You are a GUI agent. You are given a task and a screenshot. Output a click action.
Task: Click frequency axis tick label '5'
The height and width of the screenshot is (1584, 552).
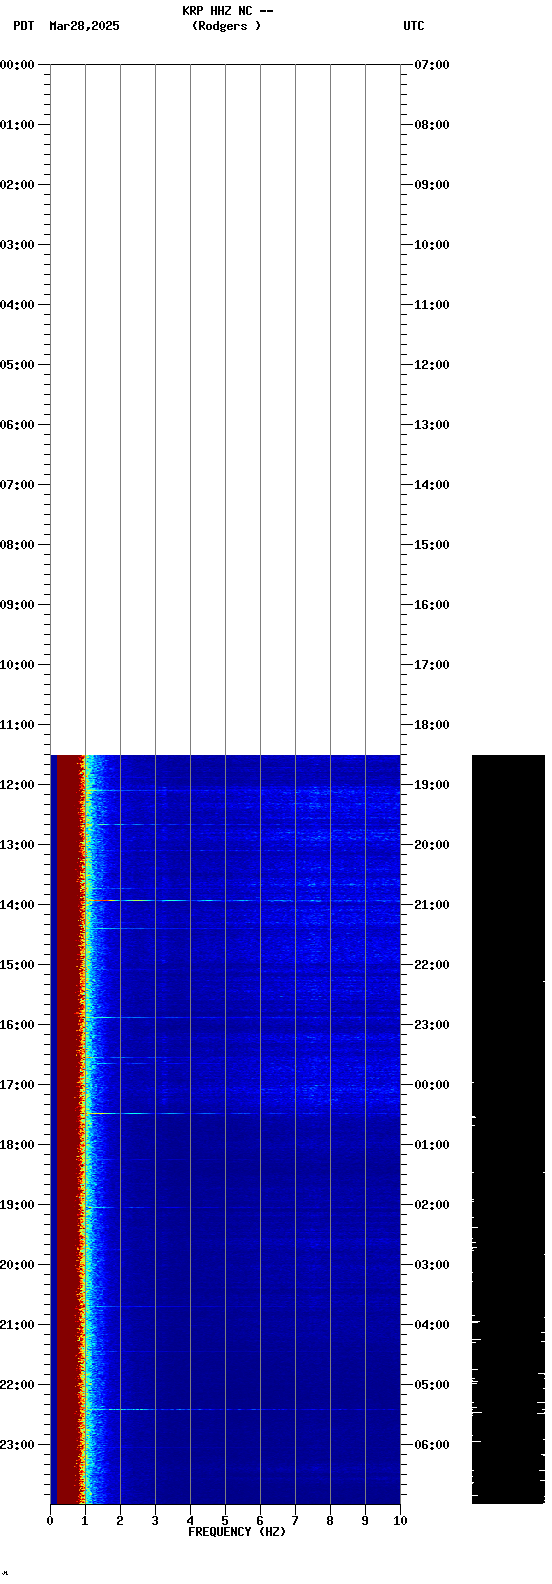(x=225, y=1521)
